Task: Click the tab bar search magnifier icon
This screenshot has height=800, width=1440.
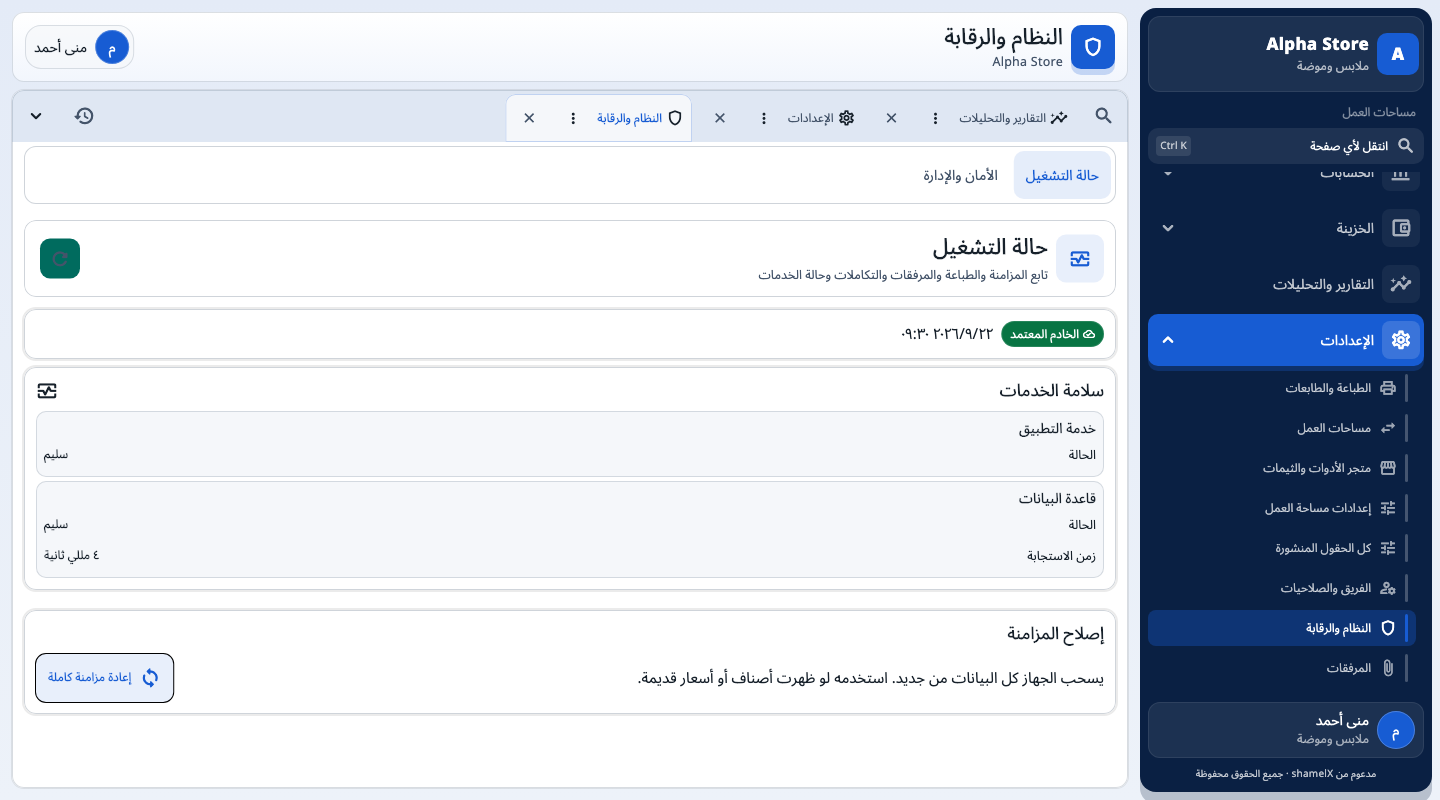Action: (1103, 116)
